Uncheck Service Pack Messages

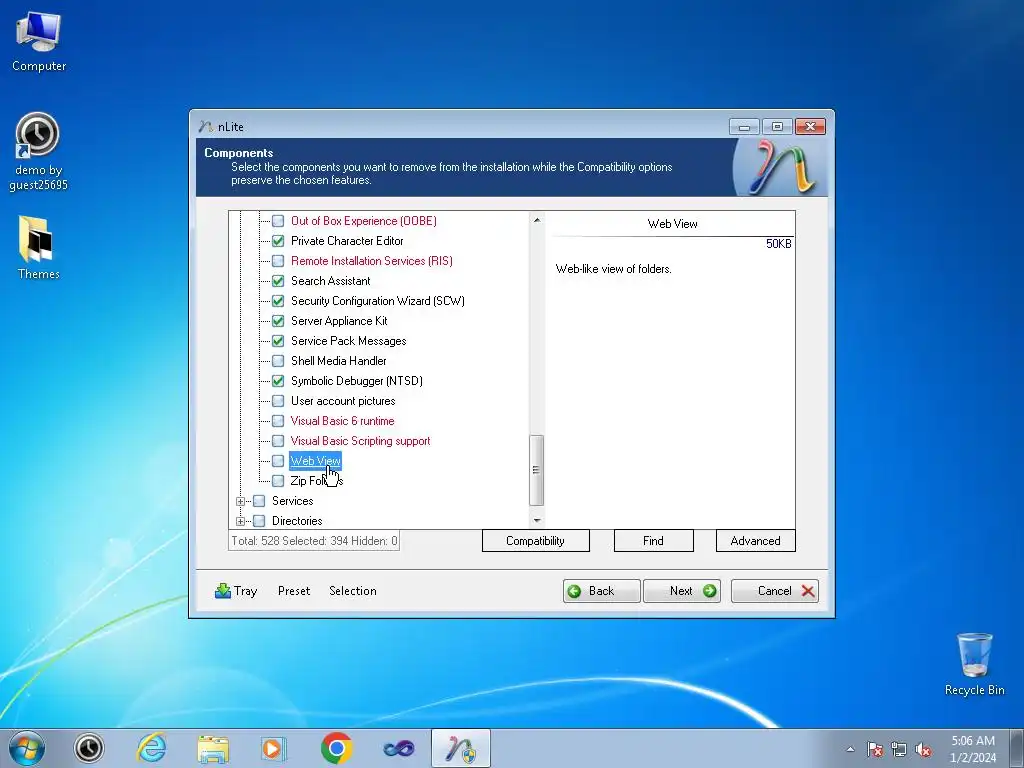tap(278, 341)
